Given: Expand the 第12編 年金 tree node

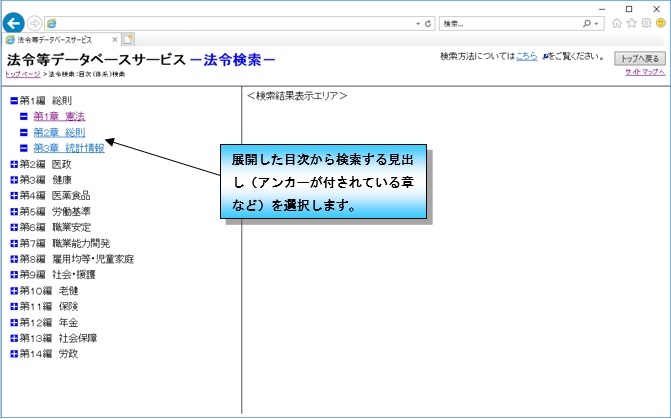Looking at the screenshot, I should tap(13, 322).
